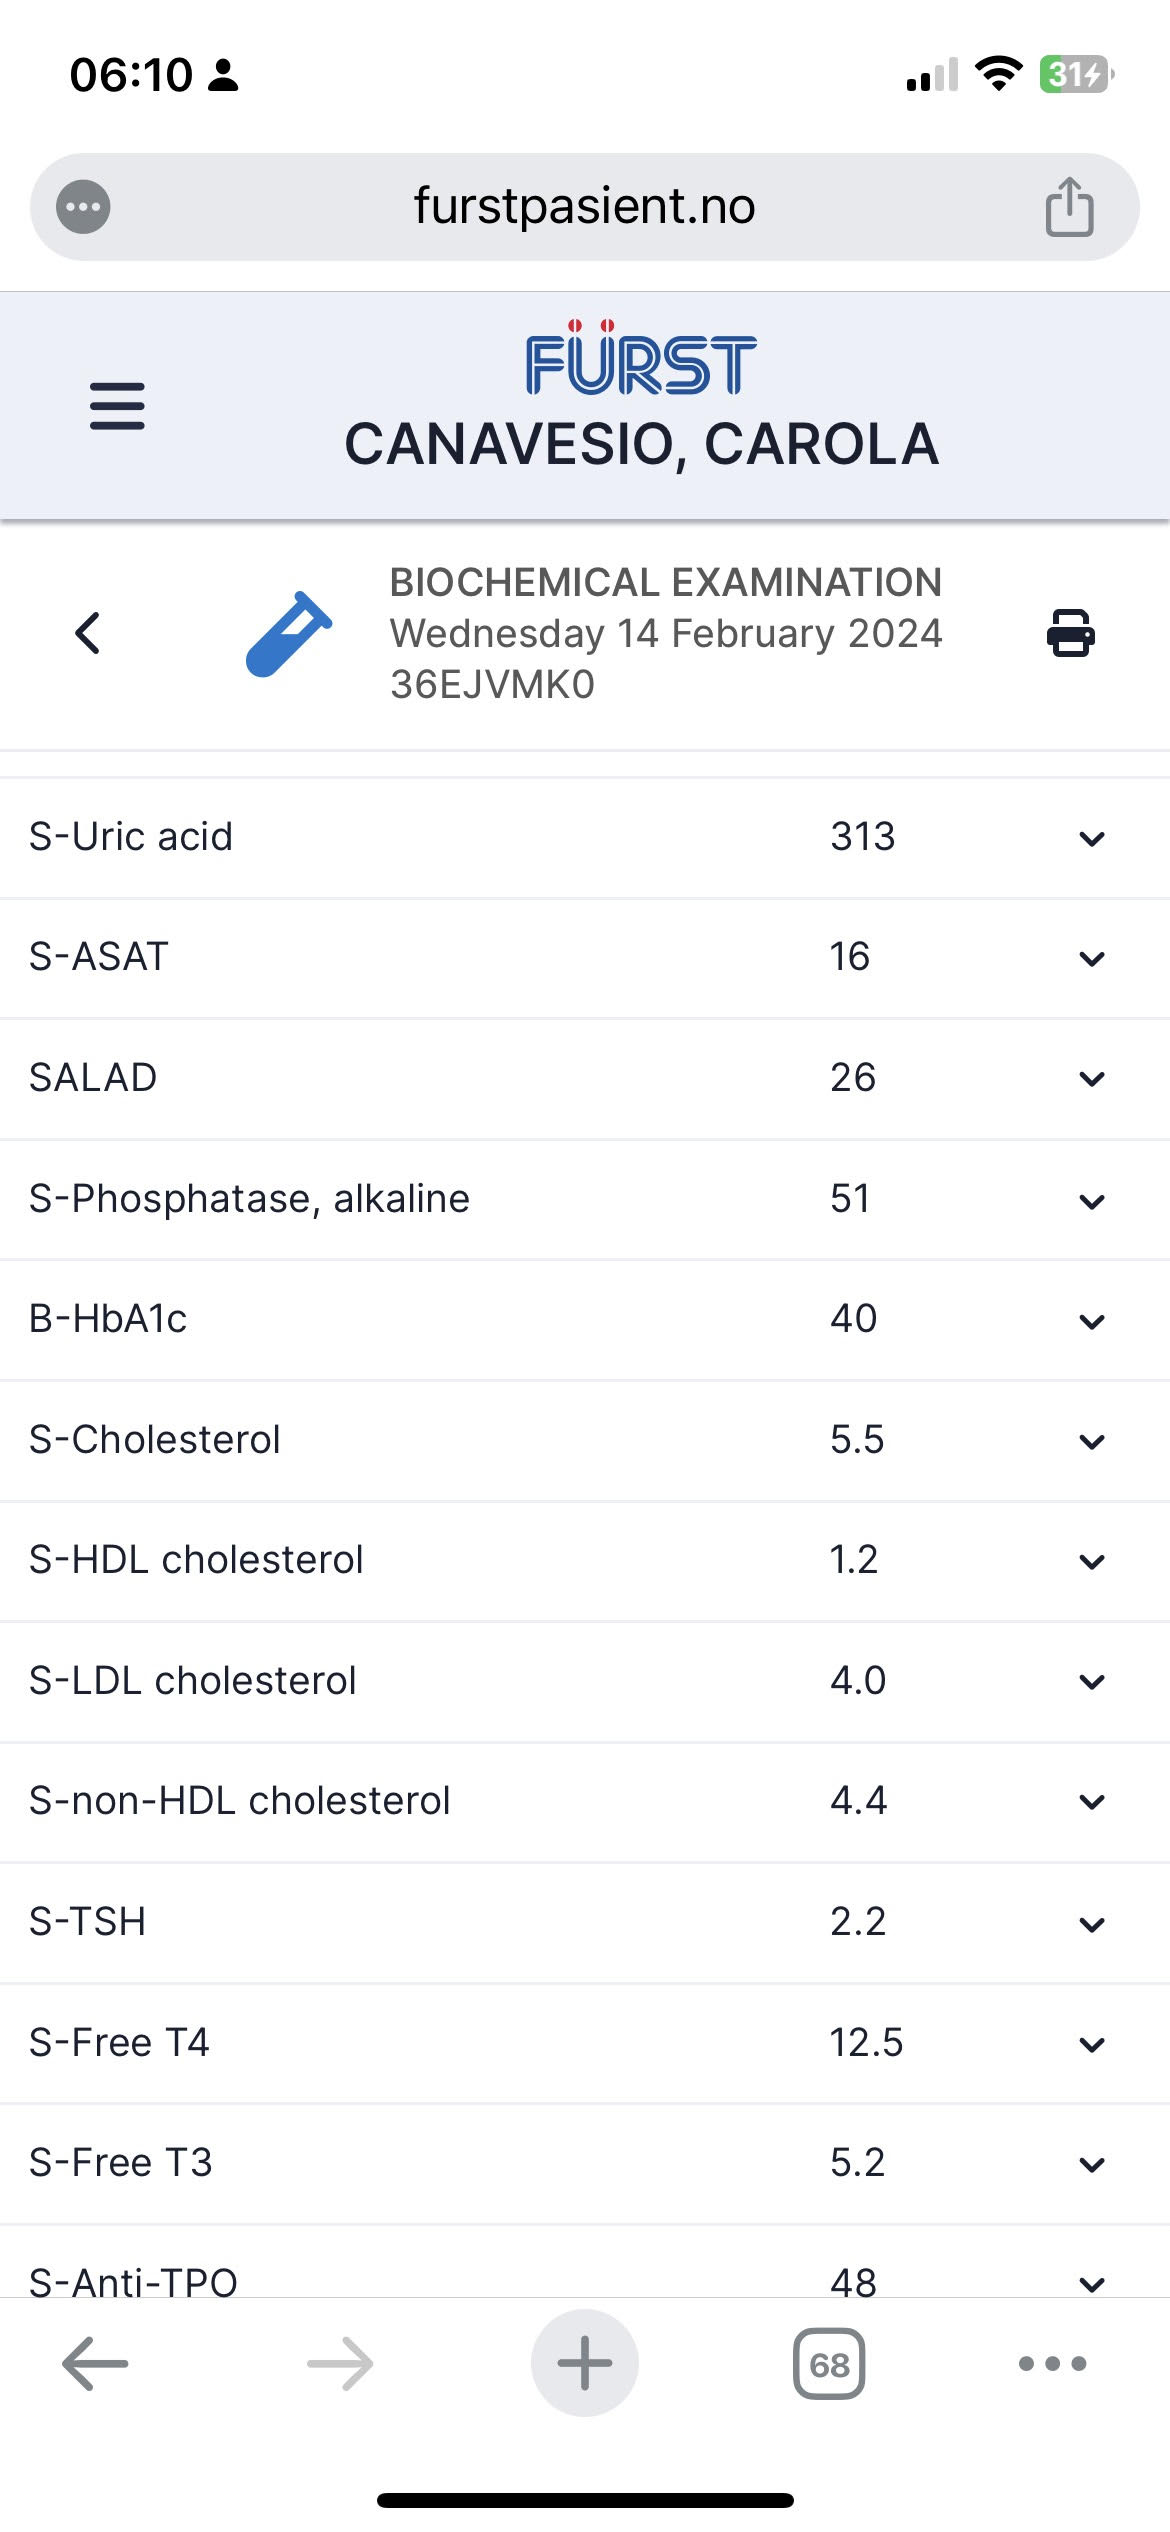Select the S-Free T4 row
Screen dimensions: 1170x2532
click(x=120, y=2042)
